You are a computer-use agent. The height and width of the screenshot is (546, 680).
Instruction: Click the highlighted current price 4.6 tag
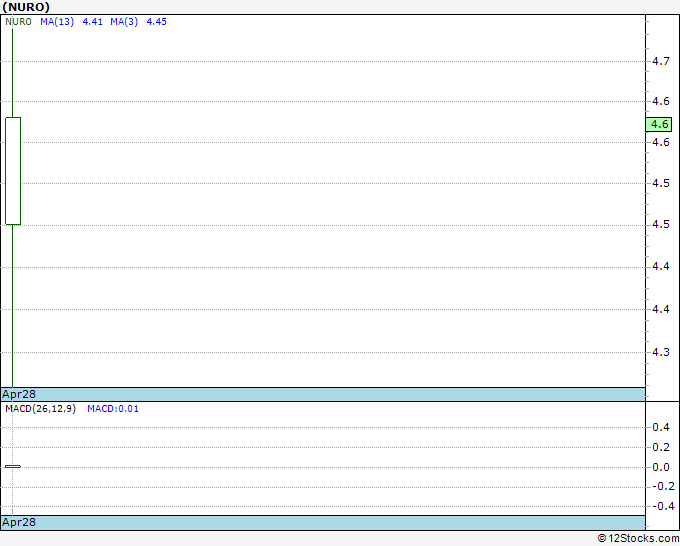(659, 124)
